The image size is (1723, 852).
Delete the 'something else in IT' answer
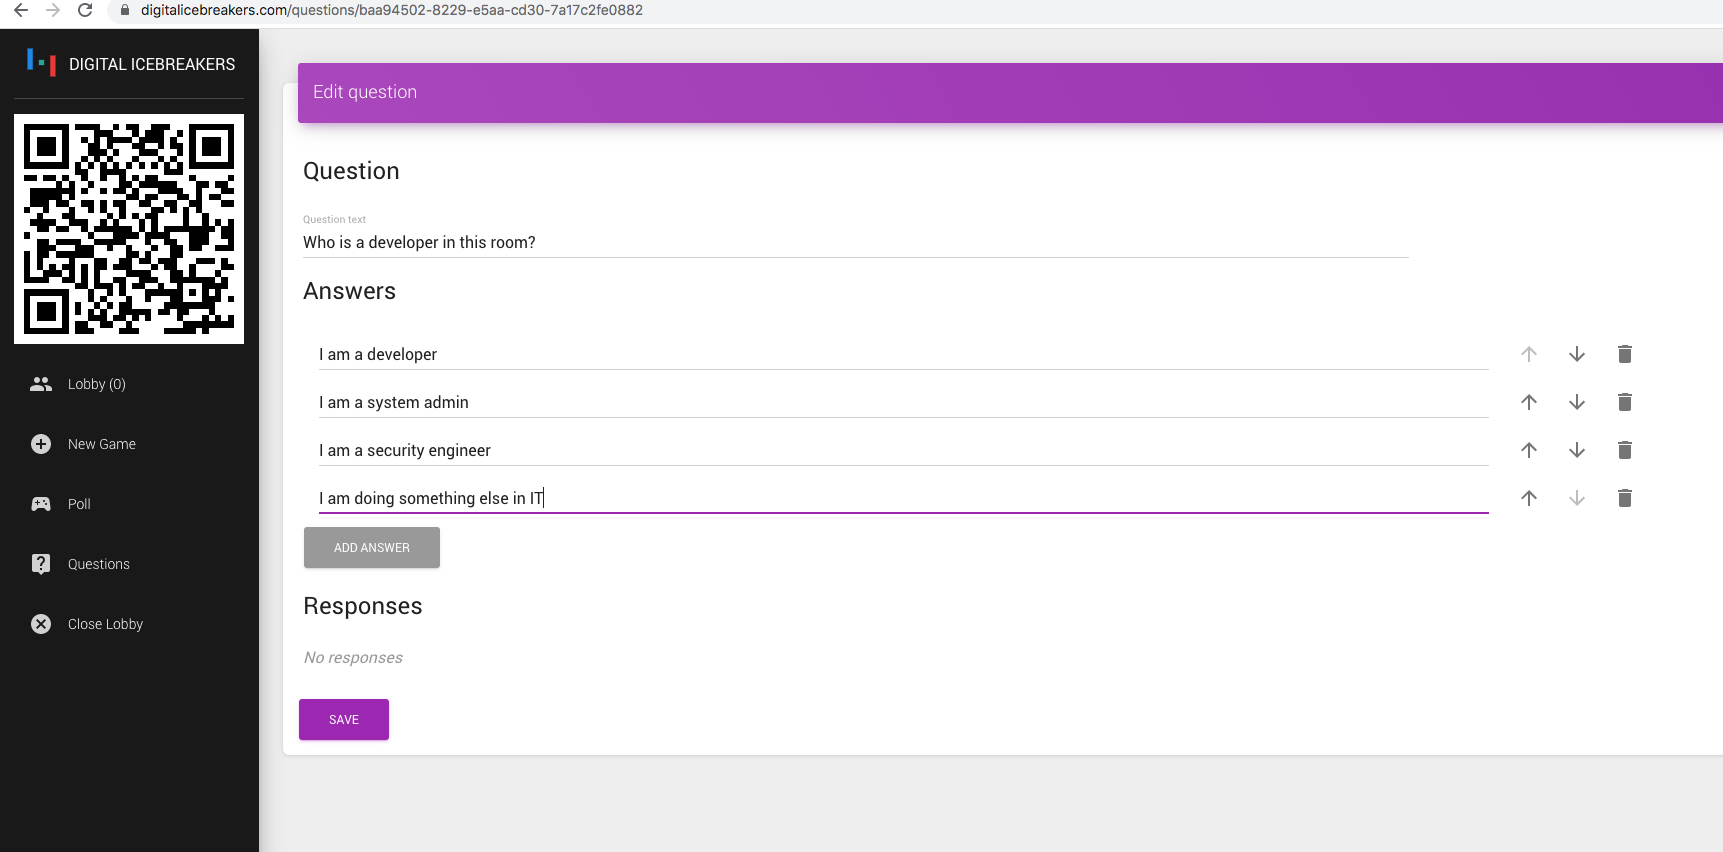coord(1625,498)
